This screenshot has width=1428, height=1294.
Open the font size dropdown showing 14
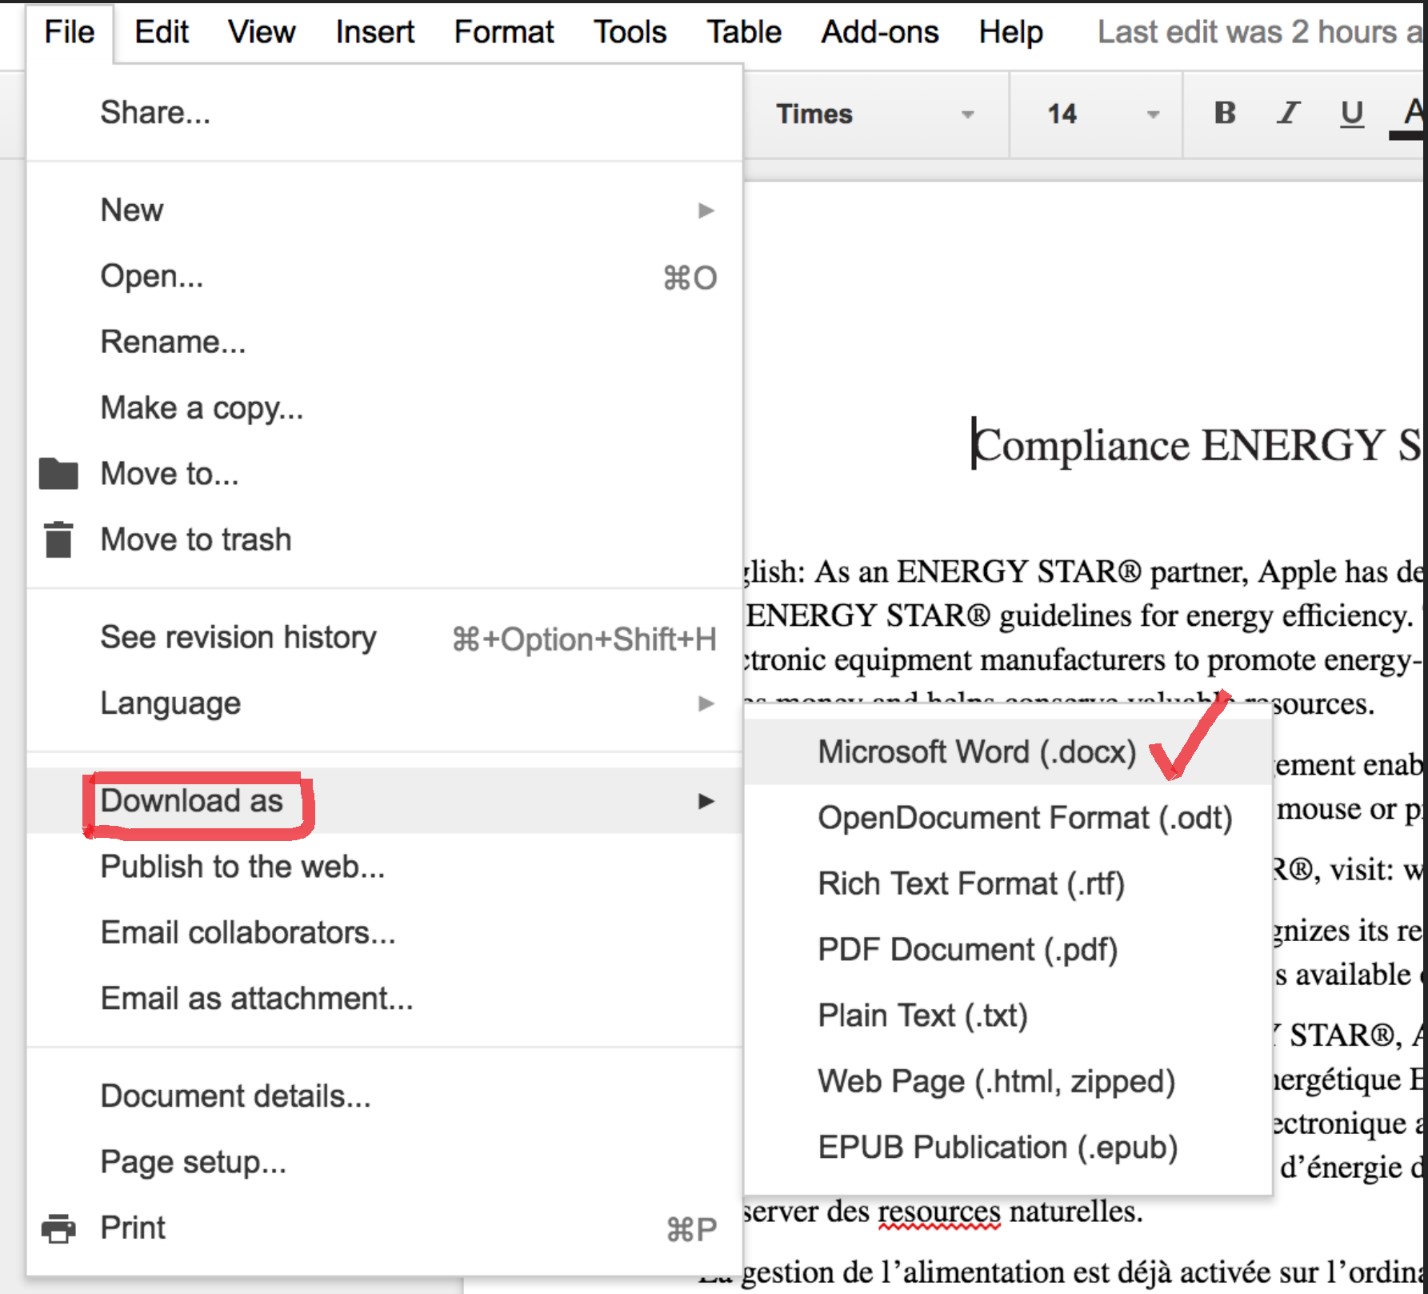(1095, 114)
